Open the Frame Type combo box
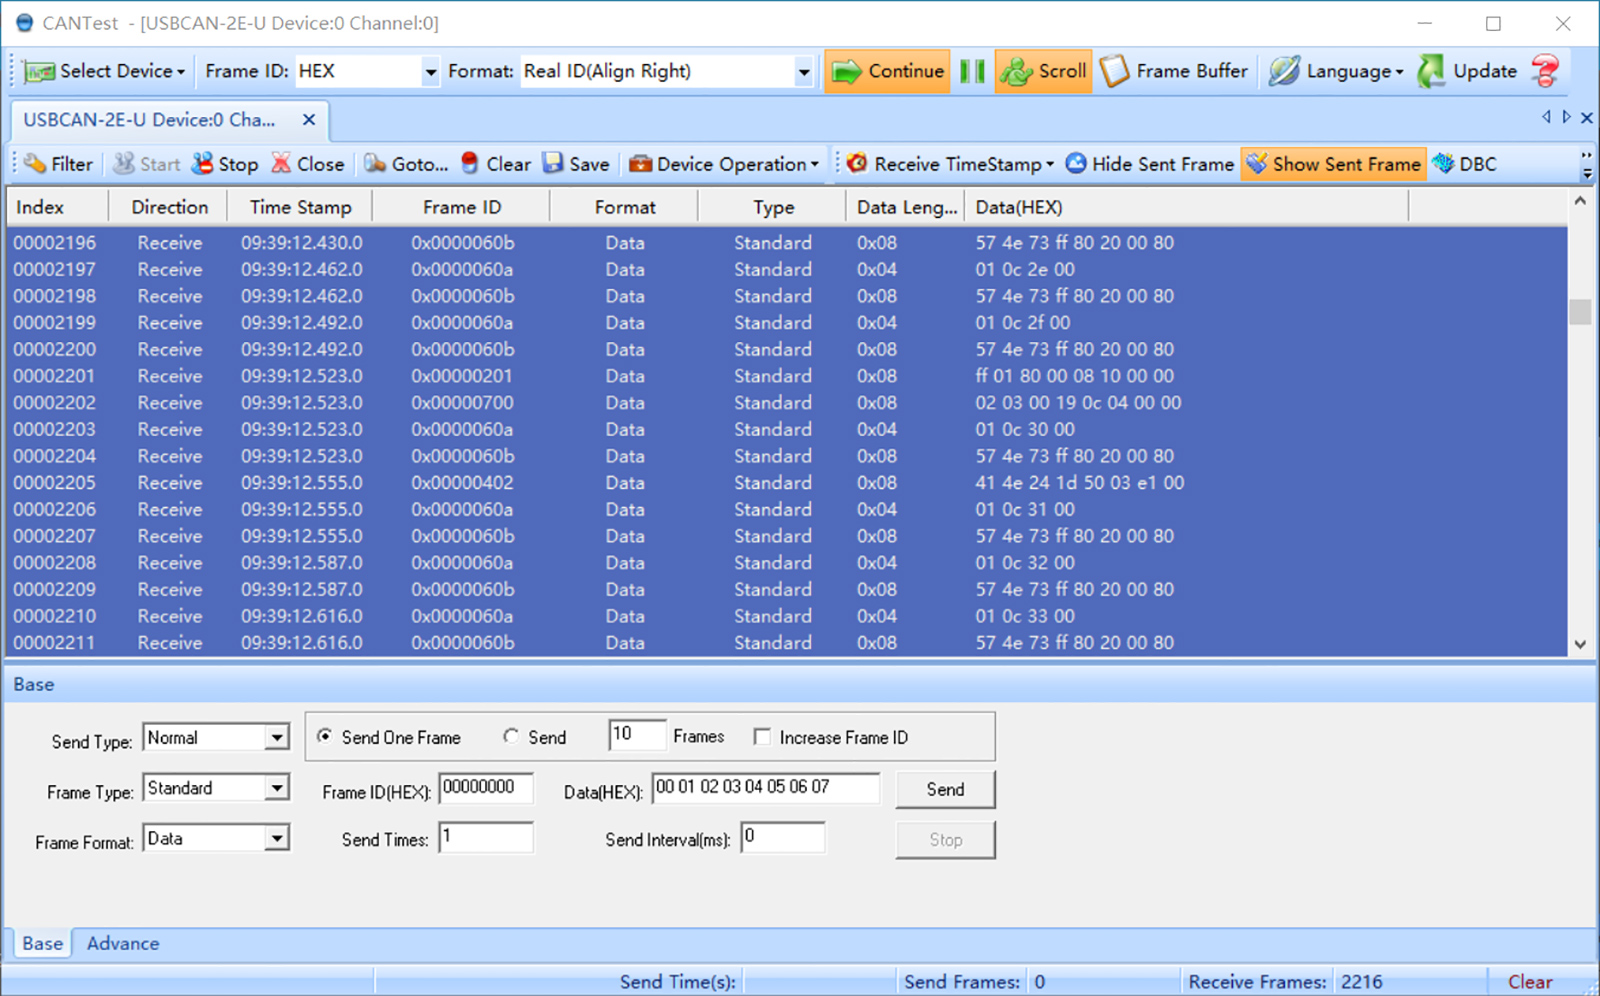1600x996 pixels. coord(277,788)
